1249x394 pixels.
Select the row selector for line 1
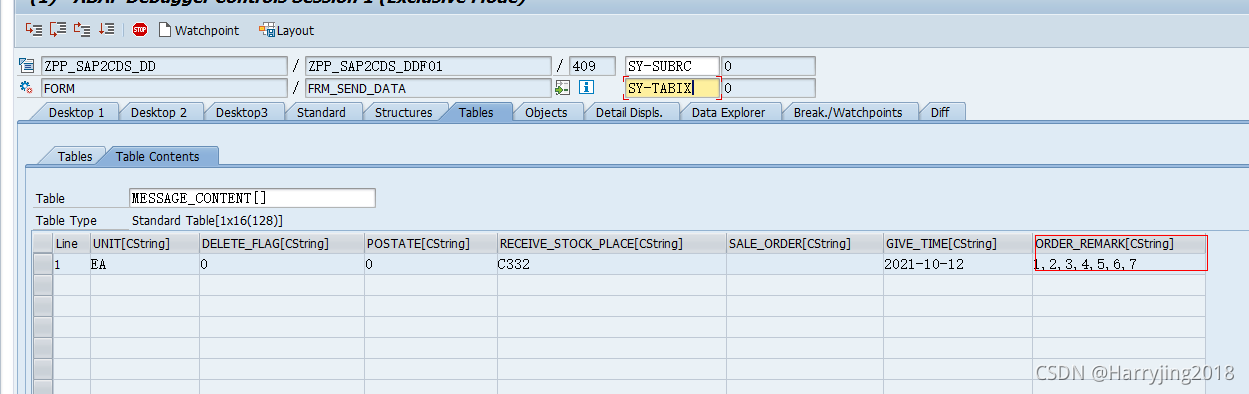[x=42, y=264]
